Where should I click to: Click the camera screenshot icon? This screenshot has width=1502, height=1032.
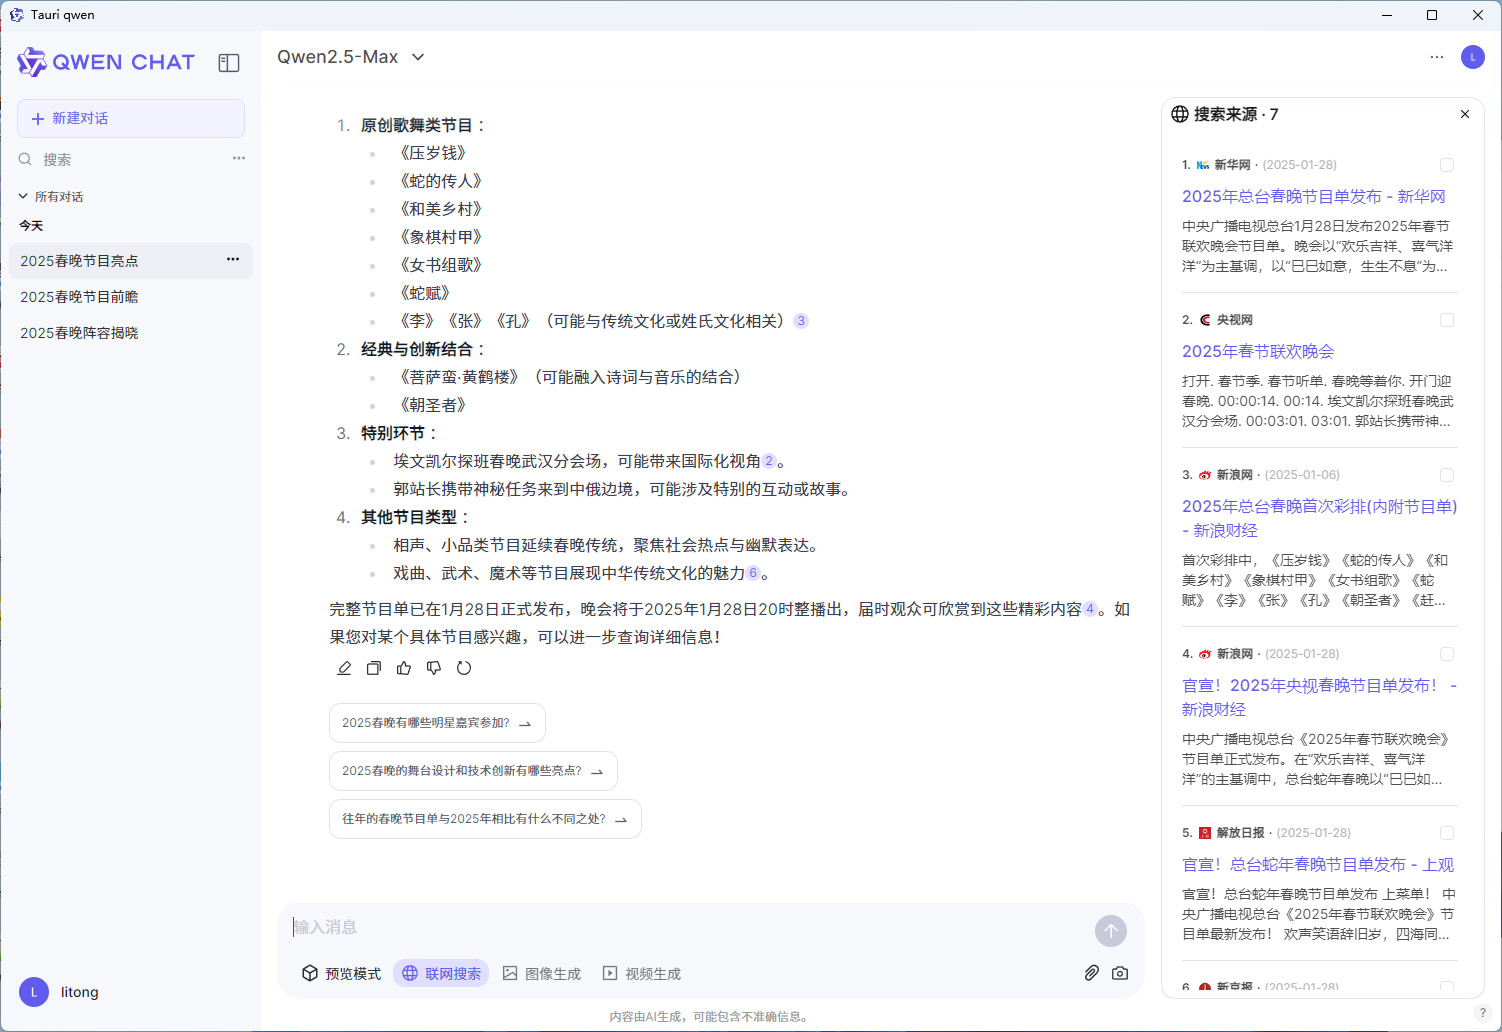[x=1120, y=973]
